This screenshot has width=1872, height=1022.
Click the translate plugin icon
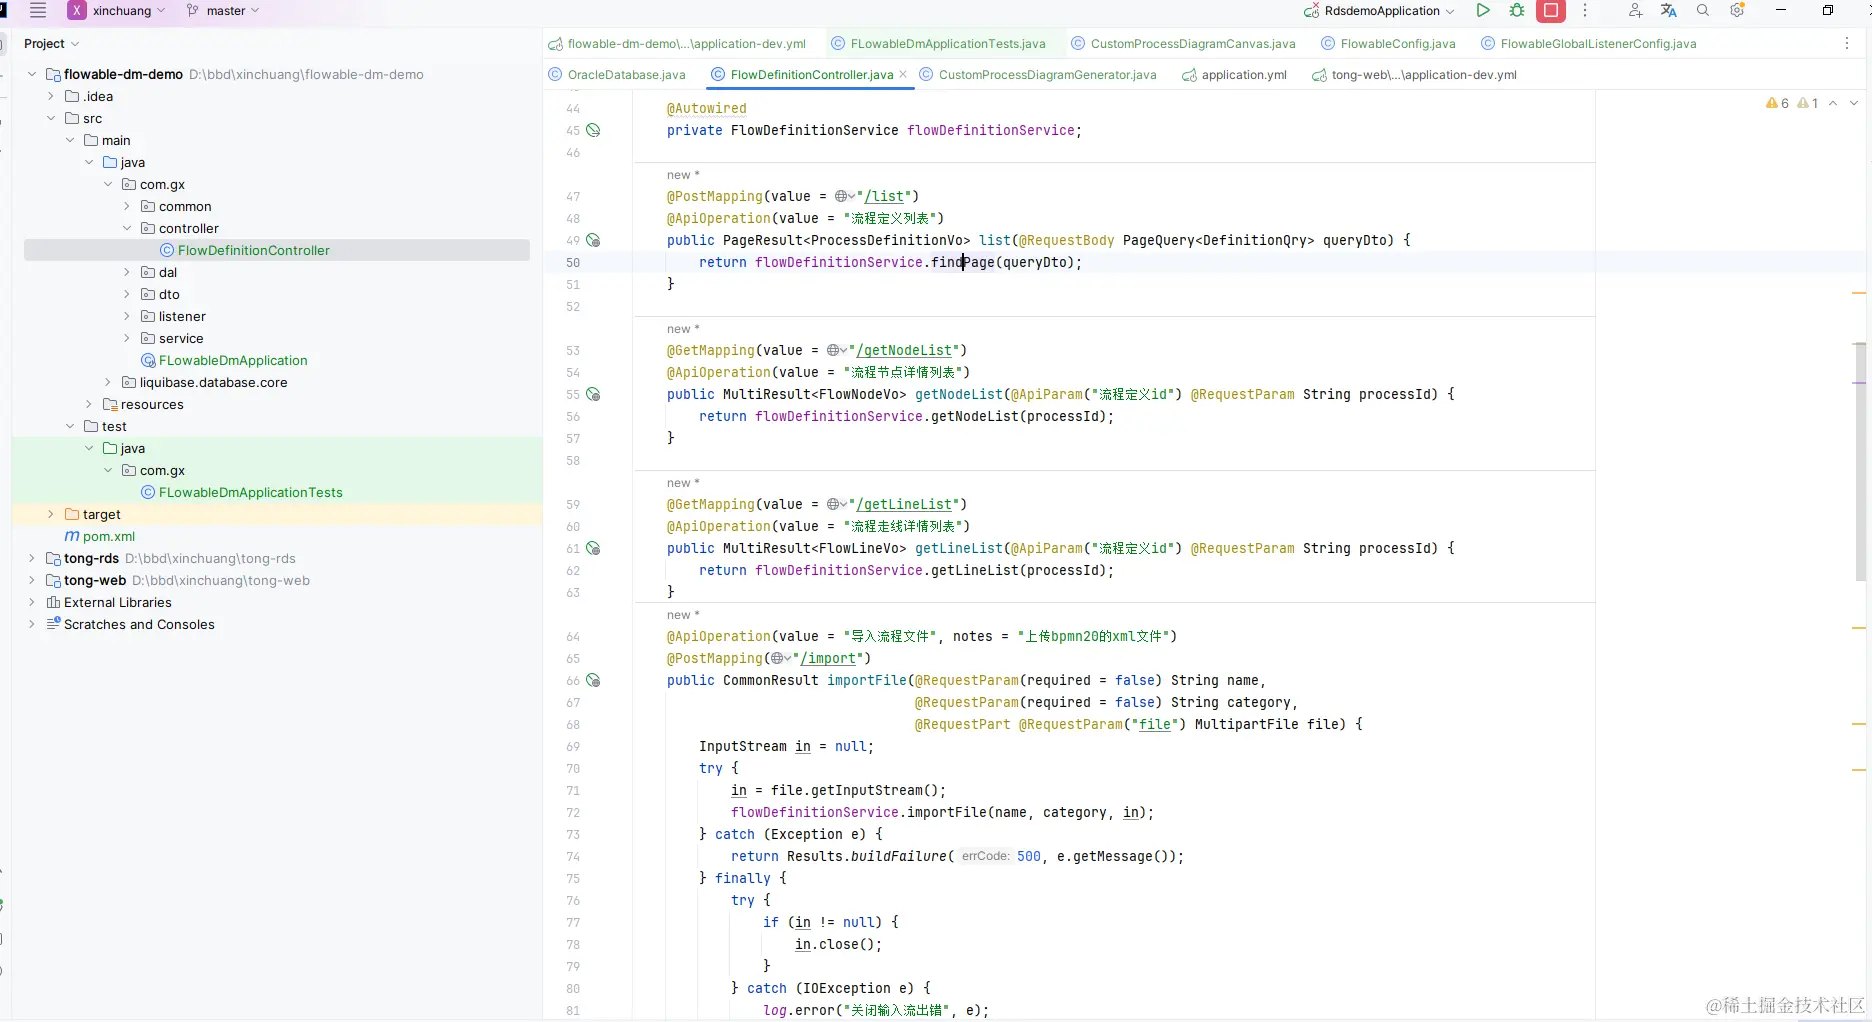tap(1668, 11)
